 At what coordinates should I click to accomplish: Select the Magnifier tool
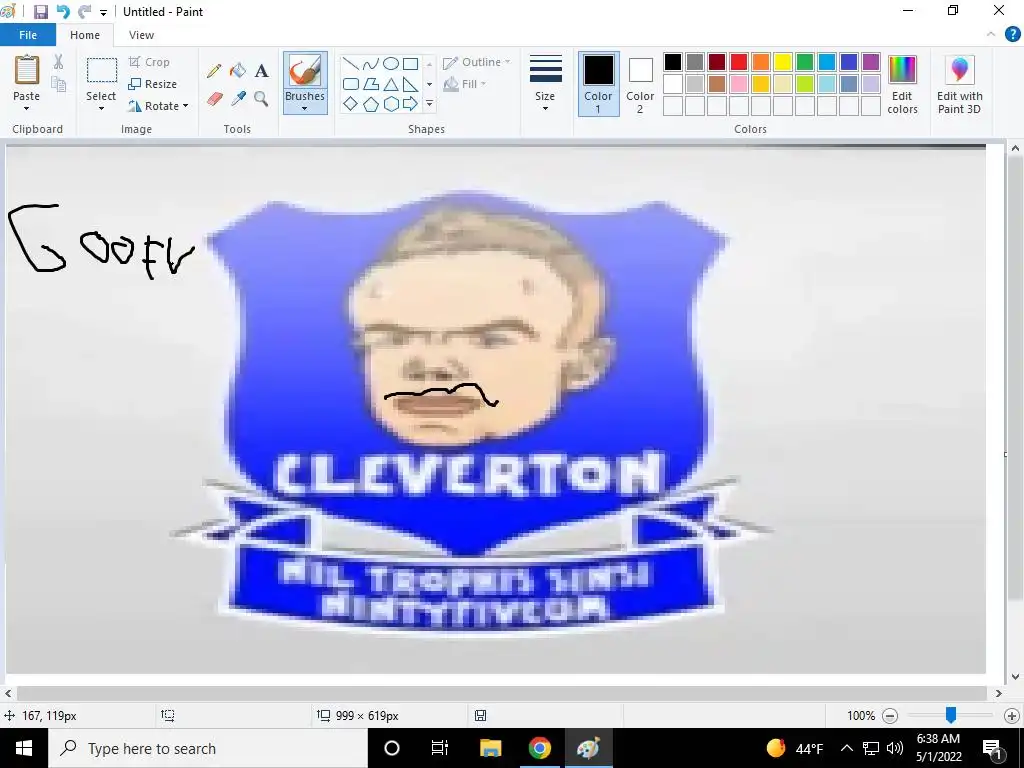tap(261, 99)
